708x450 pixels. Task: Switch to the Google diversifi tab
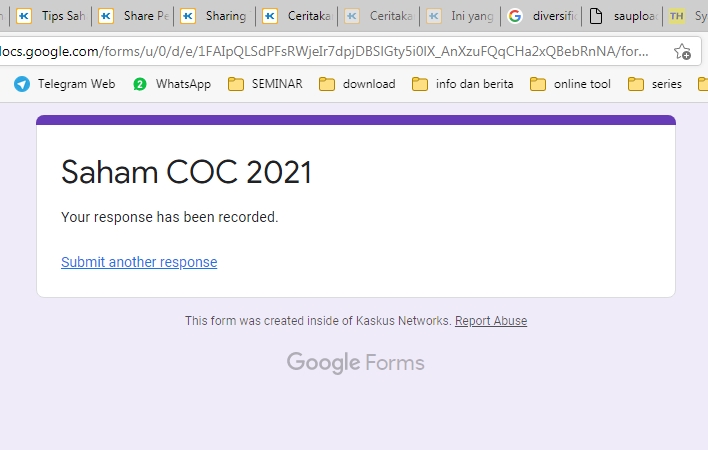[542, 16]
